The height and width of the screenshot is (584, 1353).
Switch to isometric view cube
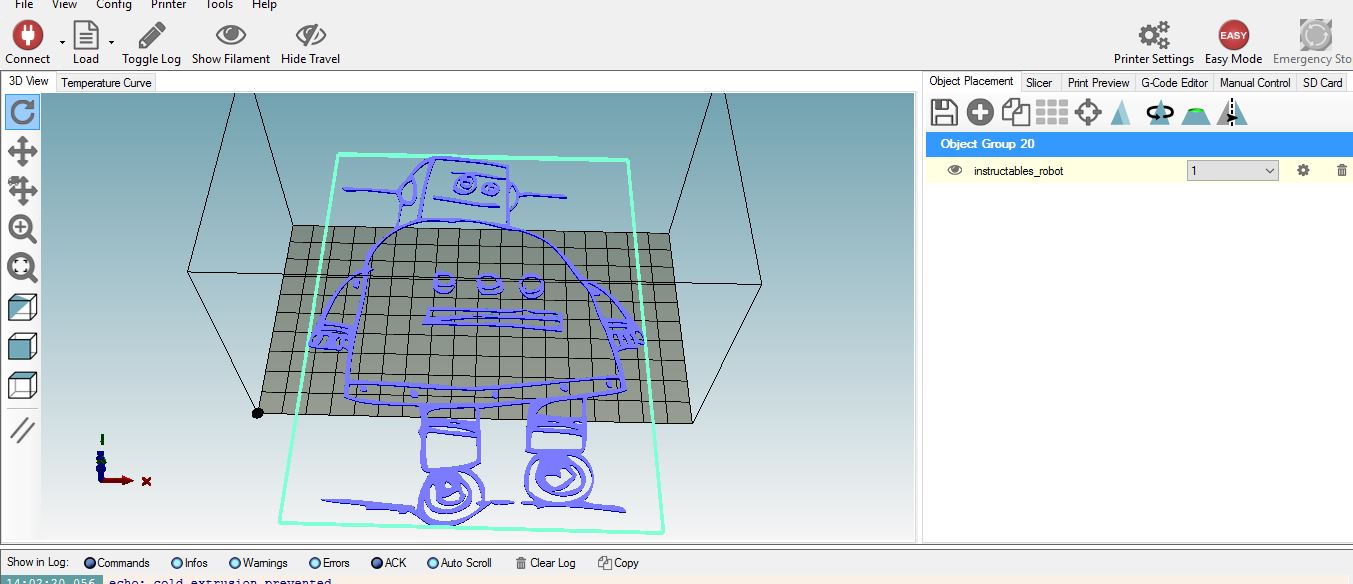(x=22, y=308)
